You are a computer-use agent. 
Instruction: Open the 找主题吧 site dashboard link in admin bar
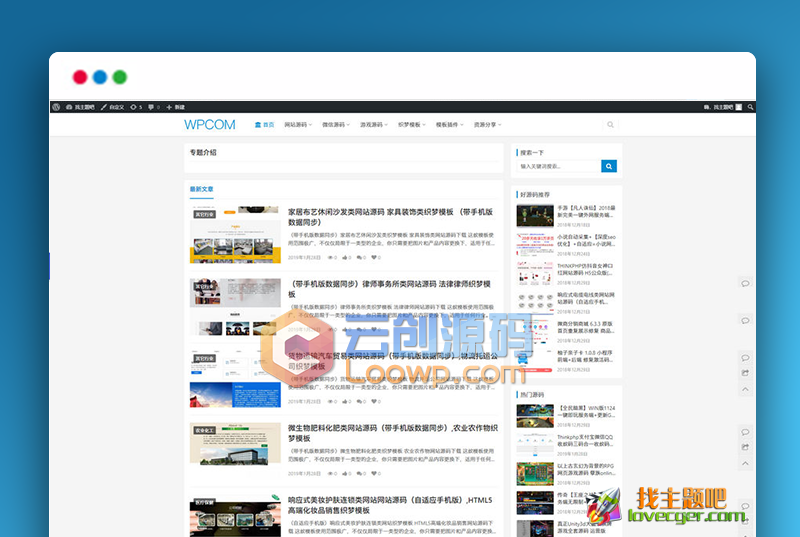pos(81,107)
